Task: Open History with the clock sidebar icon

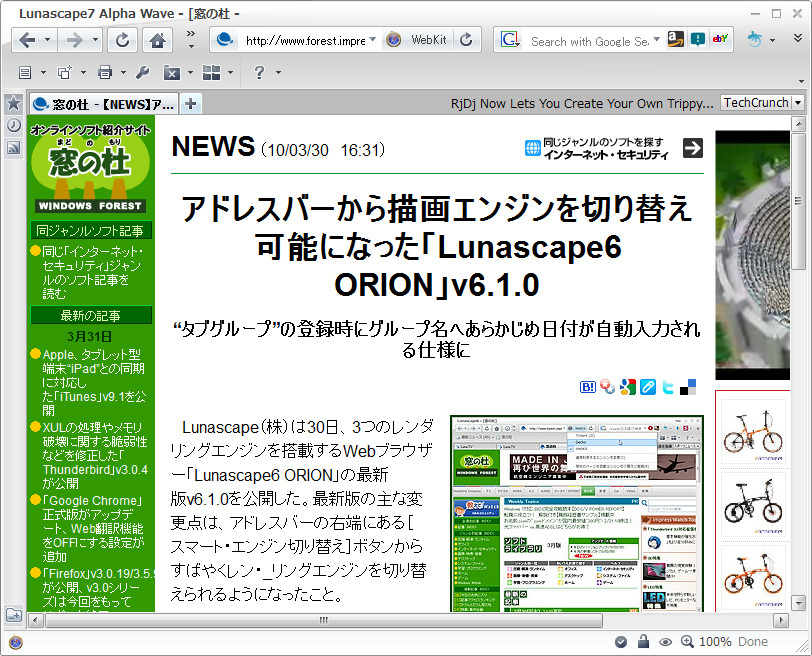Action: pos(13,125)
